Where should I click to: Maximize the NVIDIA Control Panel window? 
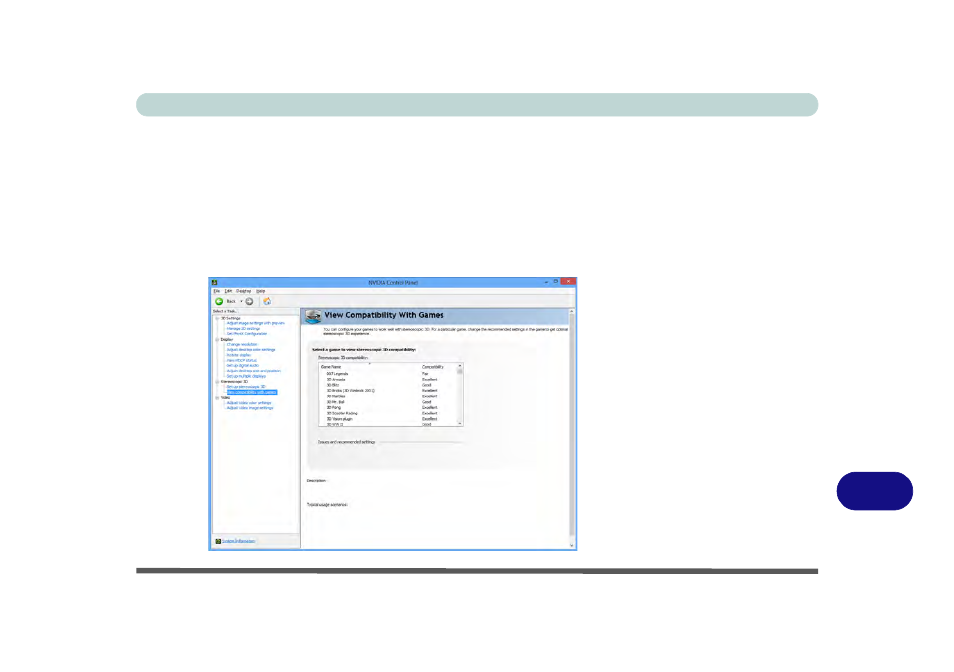tap(555, 282)
